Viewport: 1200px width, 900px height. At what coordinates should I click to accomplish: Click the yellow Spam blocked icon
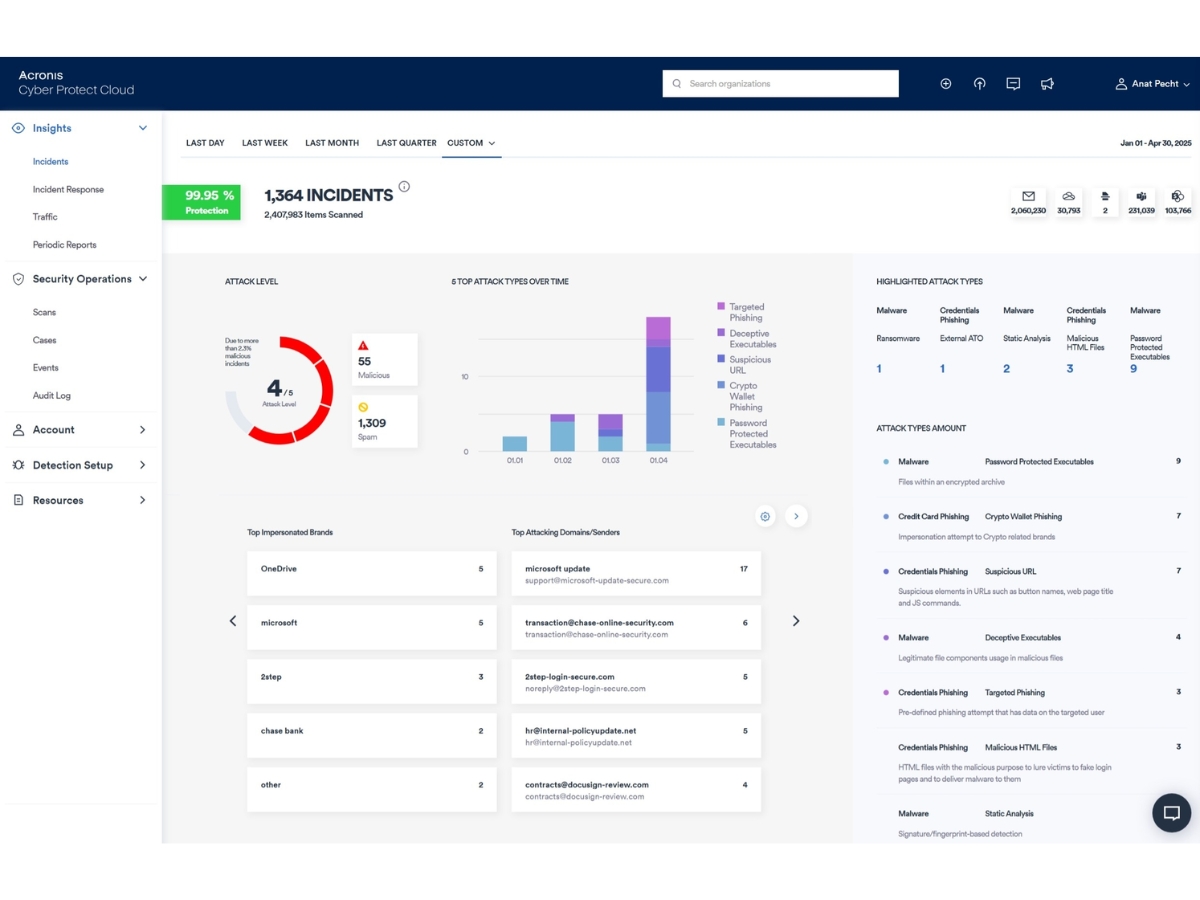364,407
